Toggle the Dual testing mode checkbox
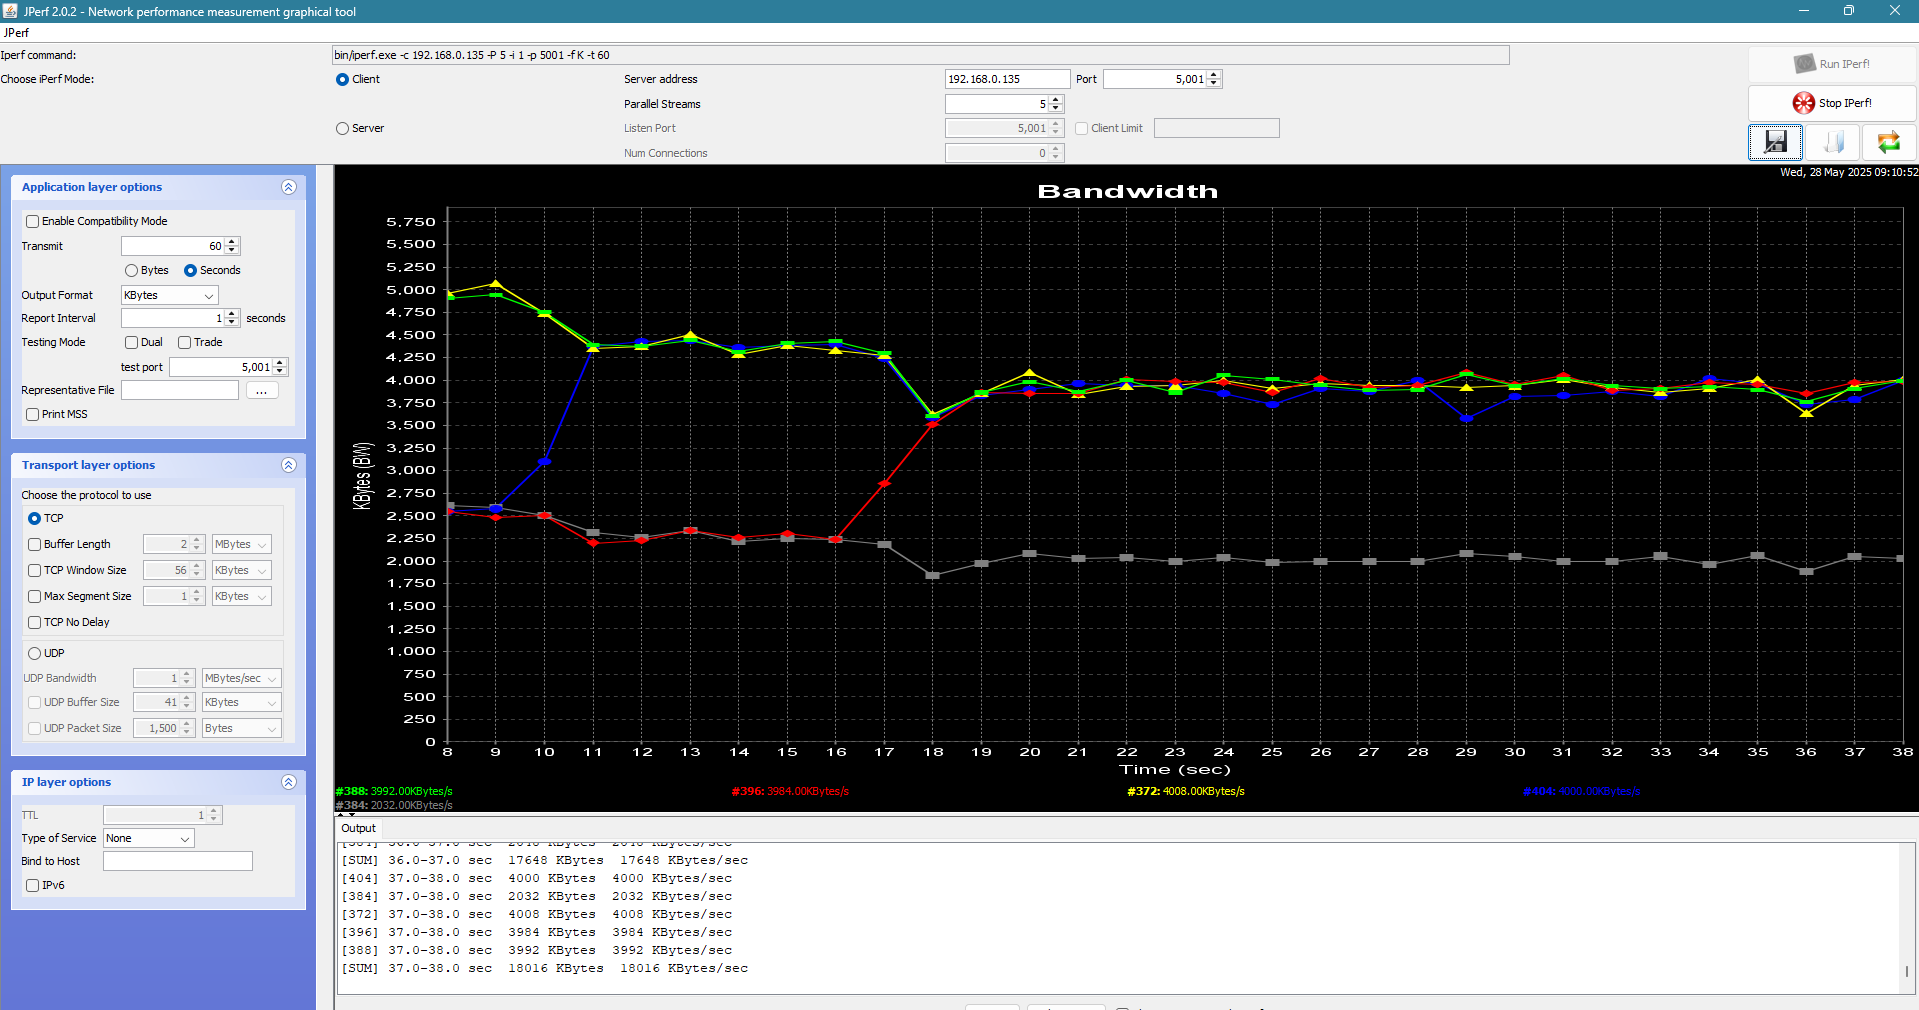 (131, 342)
